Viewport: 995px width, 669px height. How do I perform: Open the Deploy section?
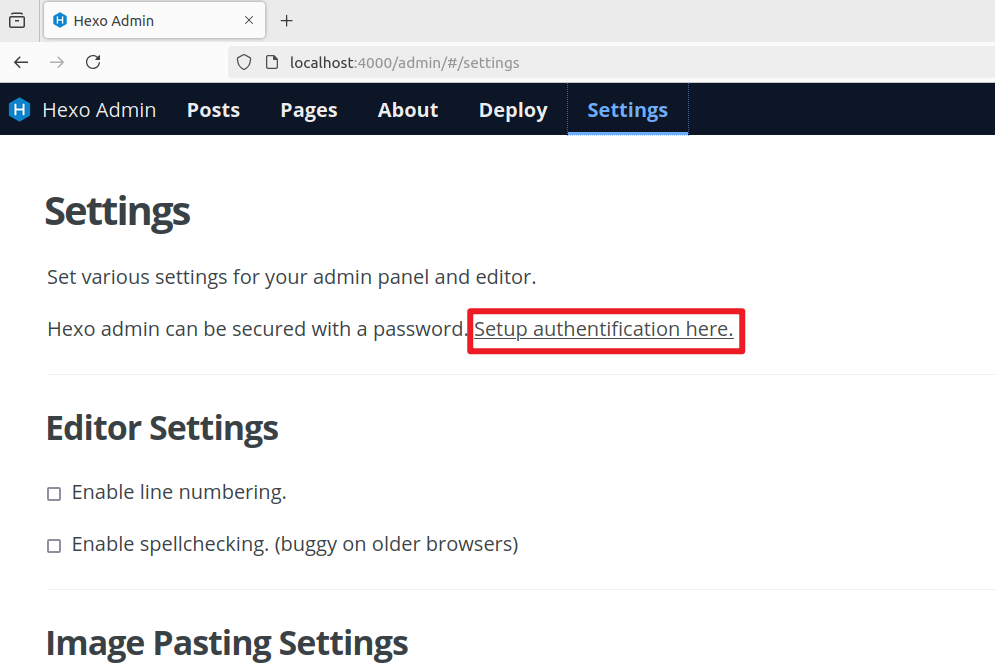(x=513, y=110)
